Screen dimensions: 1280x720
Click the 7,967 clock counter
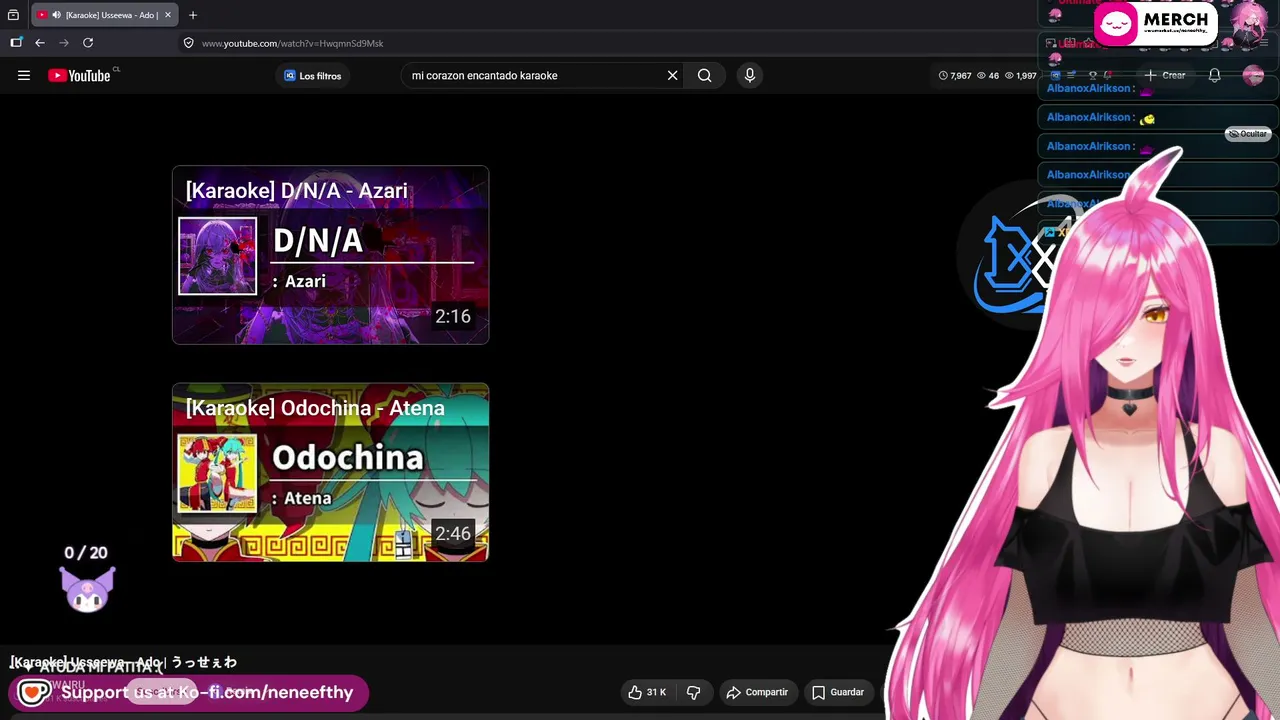955,75
